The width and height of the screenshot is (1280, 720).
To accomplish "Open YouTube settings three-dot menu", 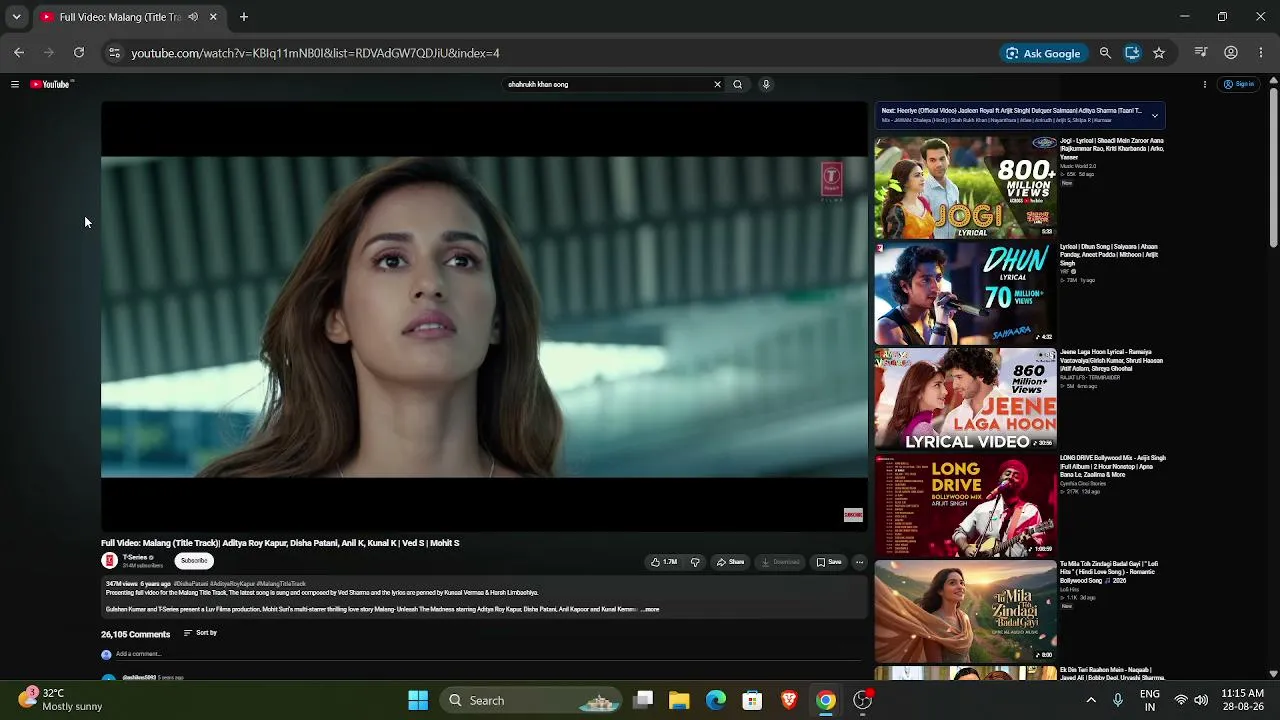I will pyautogui.click(x=1205, y=85).
